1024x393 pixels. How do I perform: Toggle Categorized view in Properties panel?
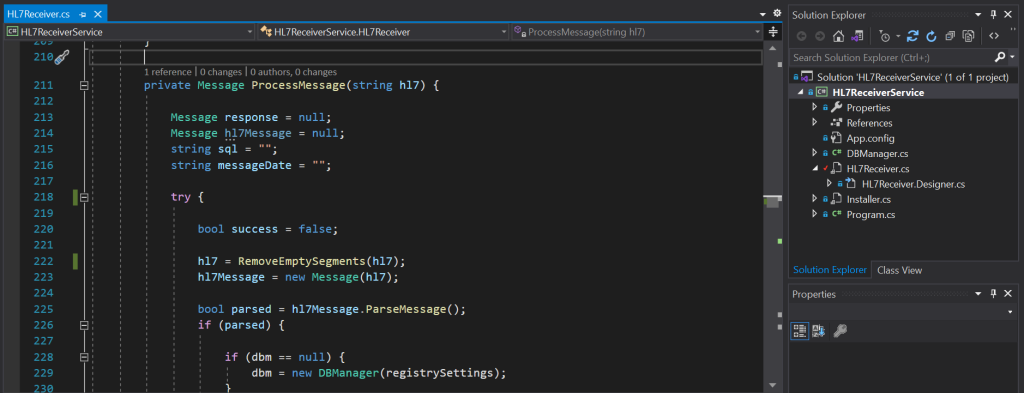[x=799, y=330]
